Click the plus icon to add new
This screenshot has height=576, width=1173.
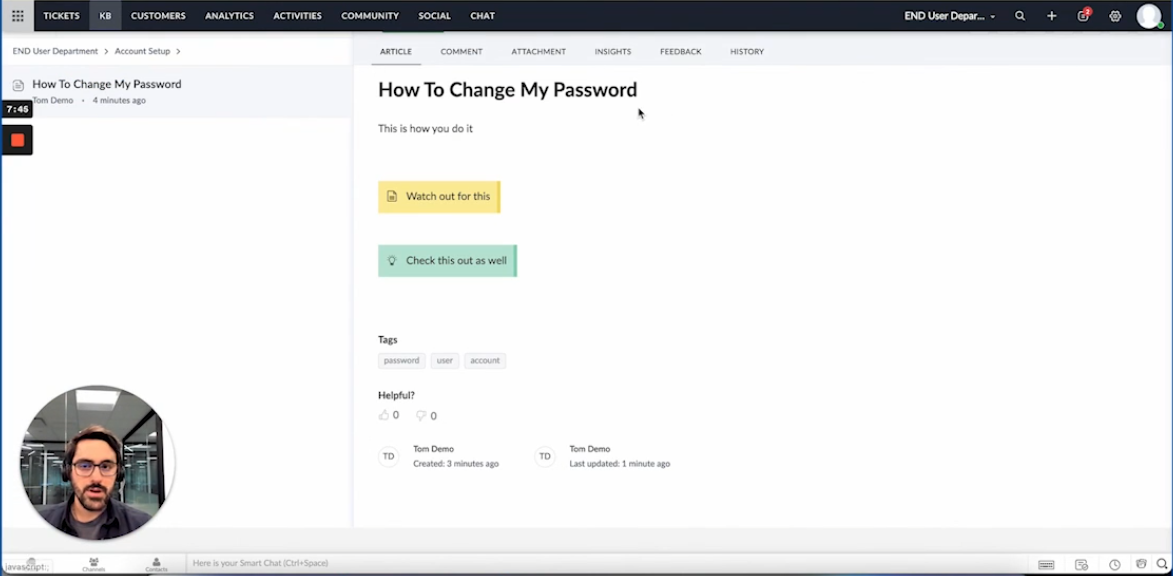click(1051, 16)
